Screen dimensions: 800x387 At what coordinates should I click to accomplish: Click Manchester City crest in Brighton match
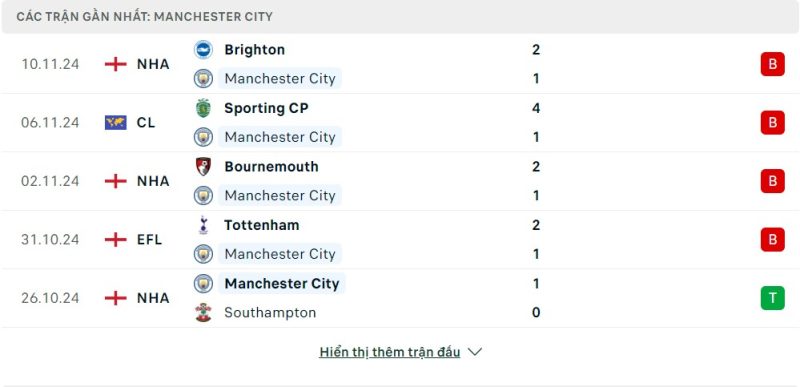point(203,79)
